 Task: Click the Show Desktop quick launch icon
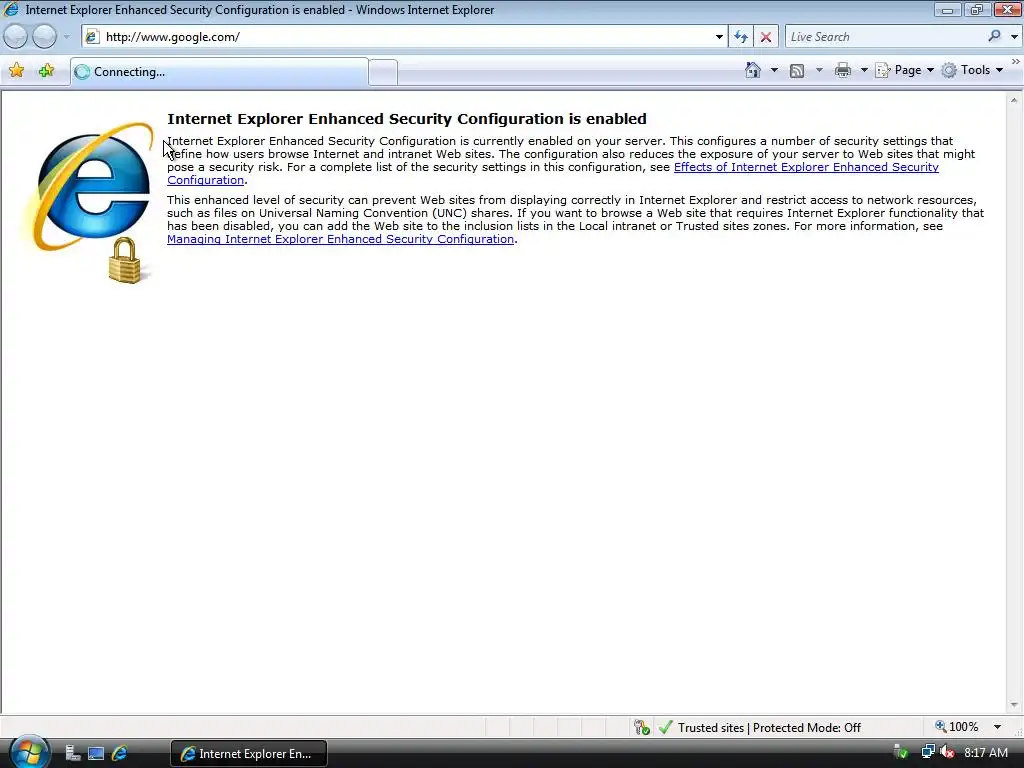pyautogui.click(x=96, y=754)
